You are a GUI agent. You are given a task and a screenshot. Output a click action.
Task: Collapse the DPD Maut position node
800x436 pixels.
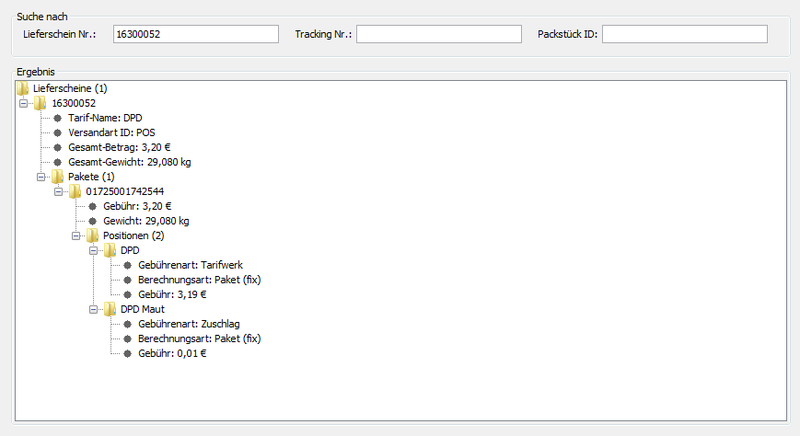coord(93,309)
